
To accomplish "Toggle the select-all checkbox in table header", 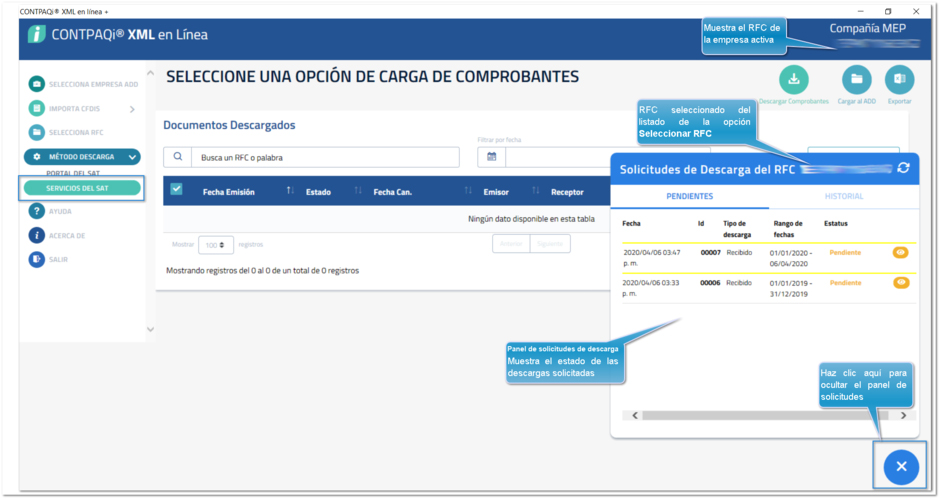I will coord(176,189).
